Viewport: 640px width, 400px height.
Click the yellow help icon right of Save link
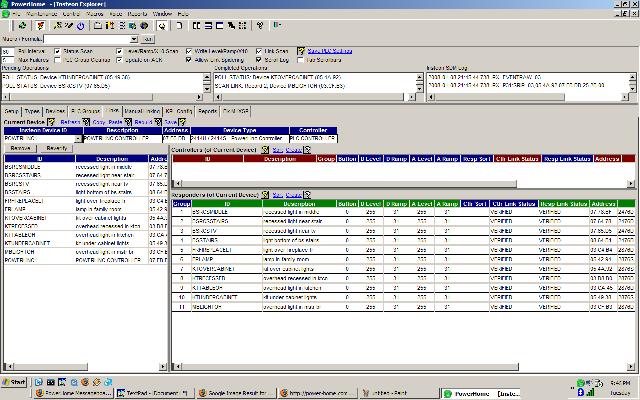click(182, 122)
